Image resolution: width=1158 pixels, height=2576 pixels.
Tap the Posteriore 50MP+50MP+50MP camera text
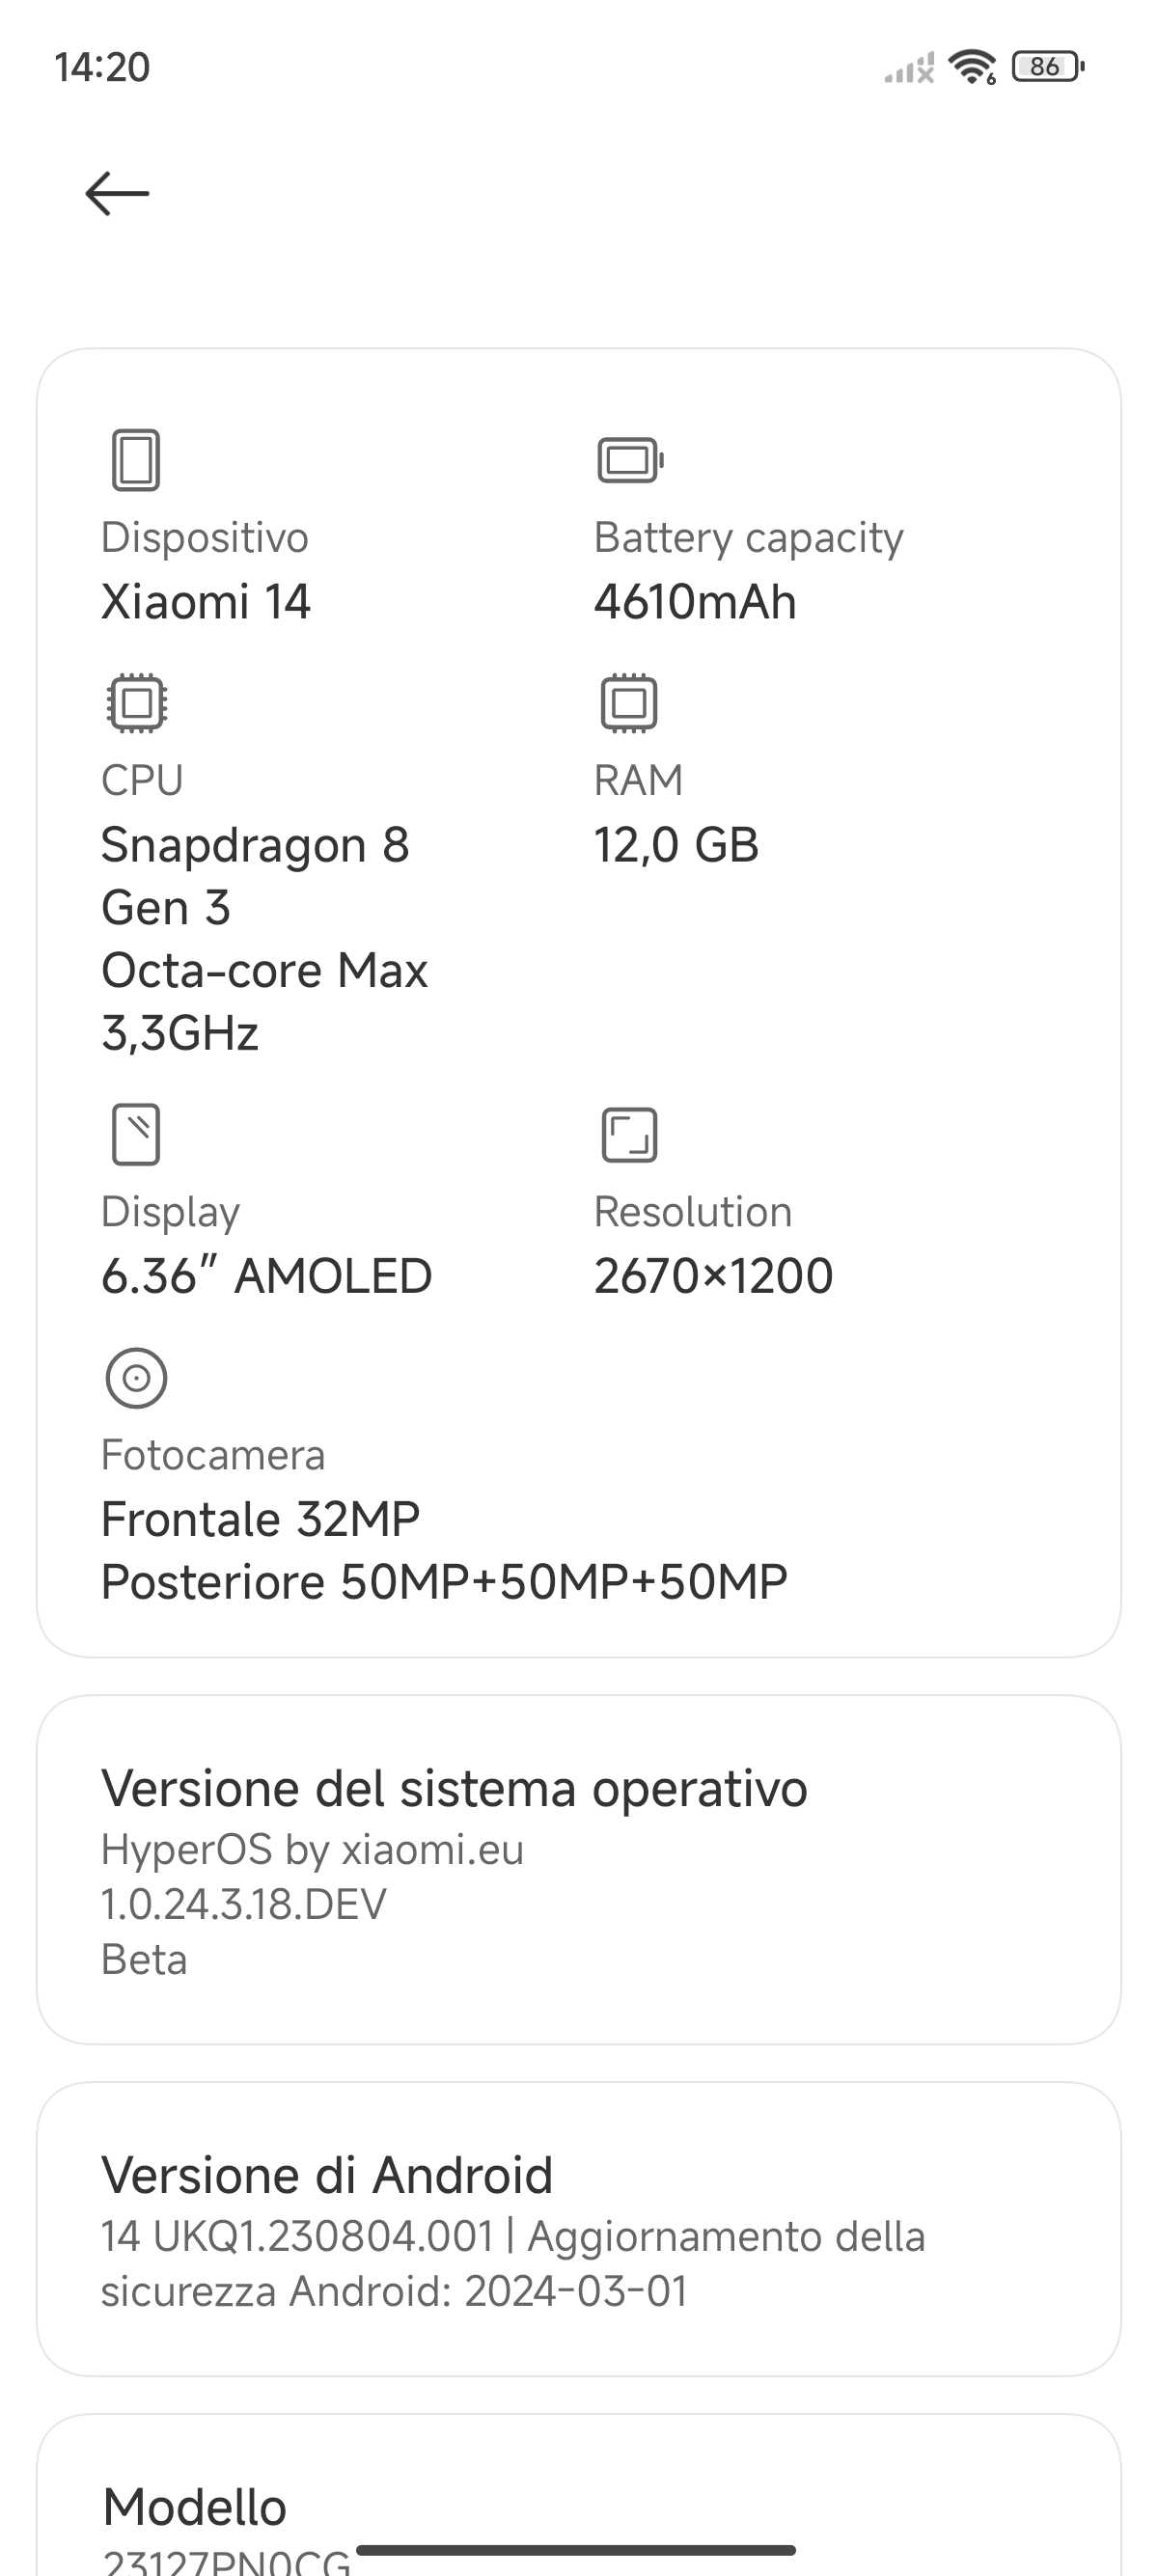click(444, 1582)
